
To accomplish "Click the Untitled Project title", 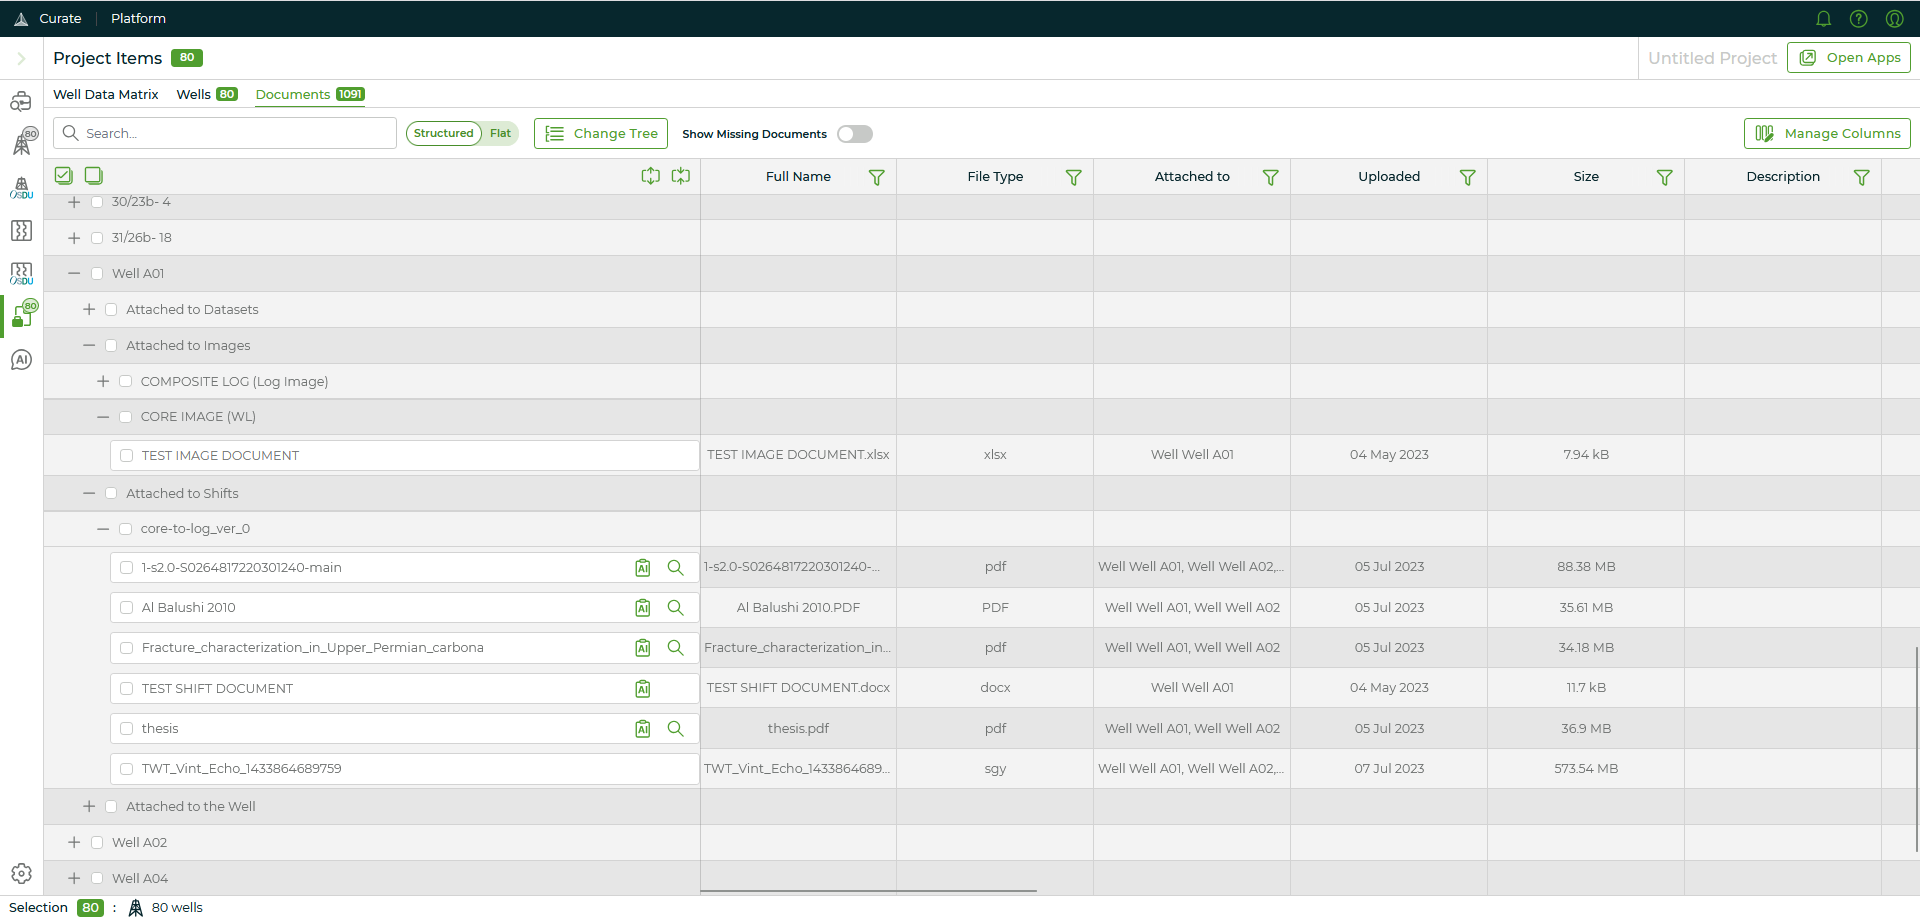I will 1712,59.
